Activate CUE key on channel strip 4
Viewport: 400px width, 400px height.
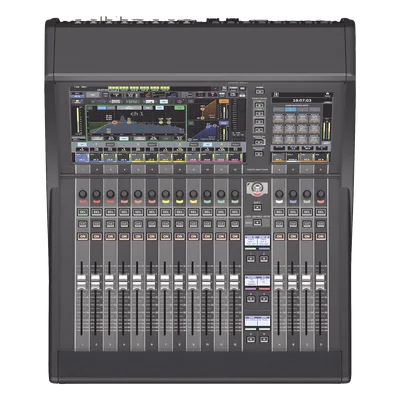[124, 224]
